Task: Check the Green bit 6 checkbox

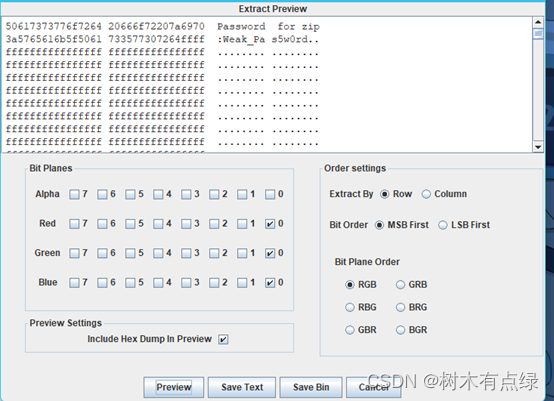Action: tap(102, 253)
